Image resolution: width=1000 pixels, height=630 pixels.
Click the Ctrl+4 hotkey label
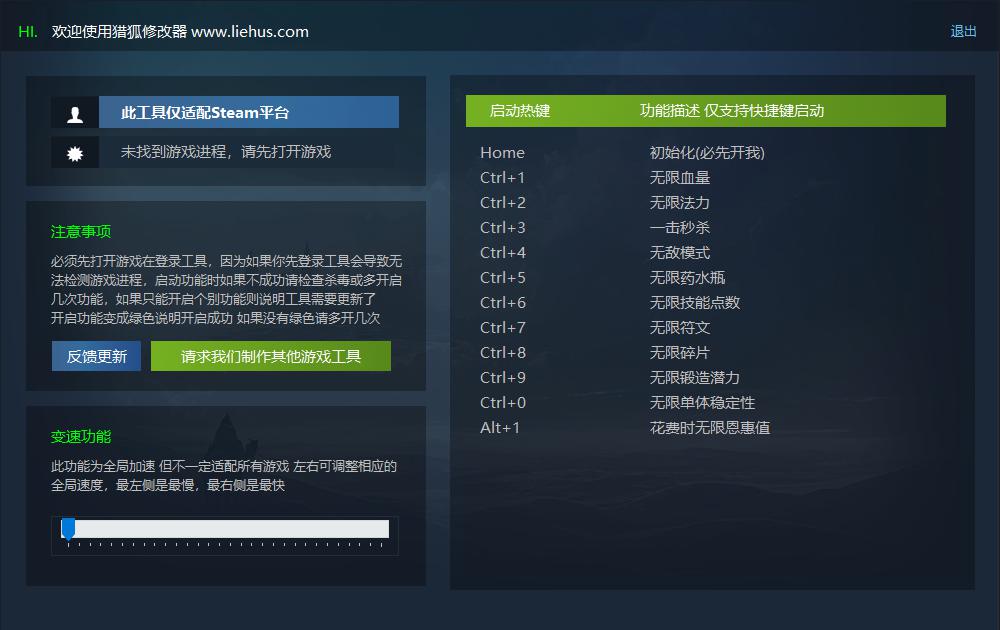coord(503,253)
